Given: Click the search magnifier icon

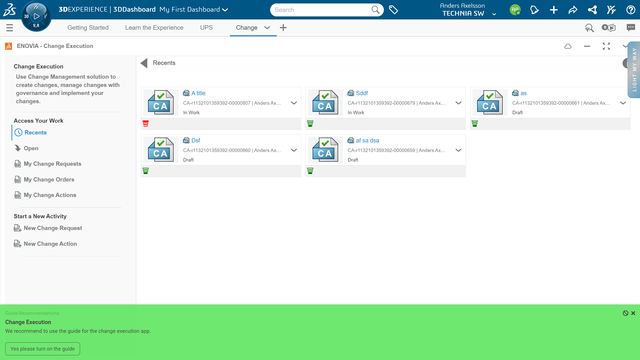Looking at the screenshot, I should pos(375,10).
